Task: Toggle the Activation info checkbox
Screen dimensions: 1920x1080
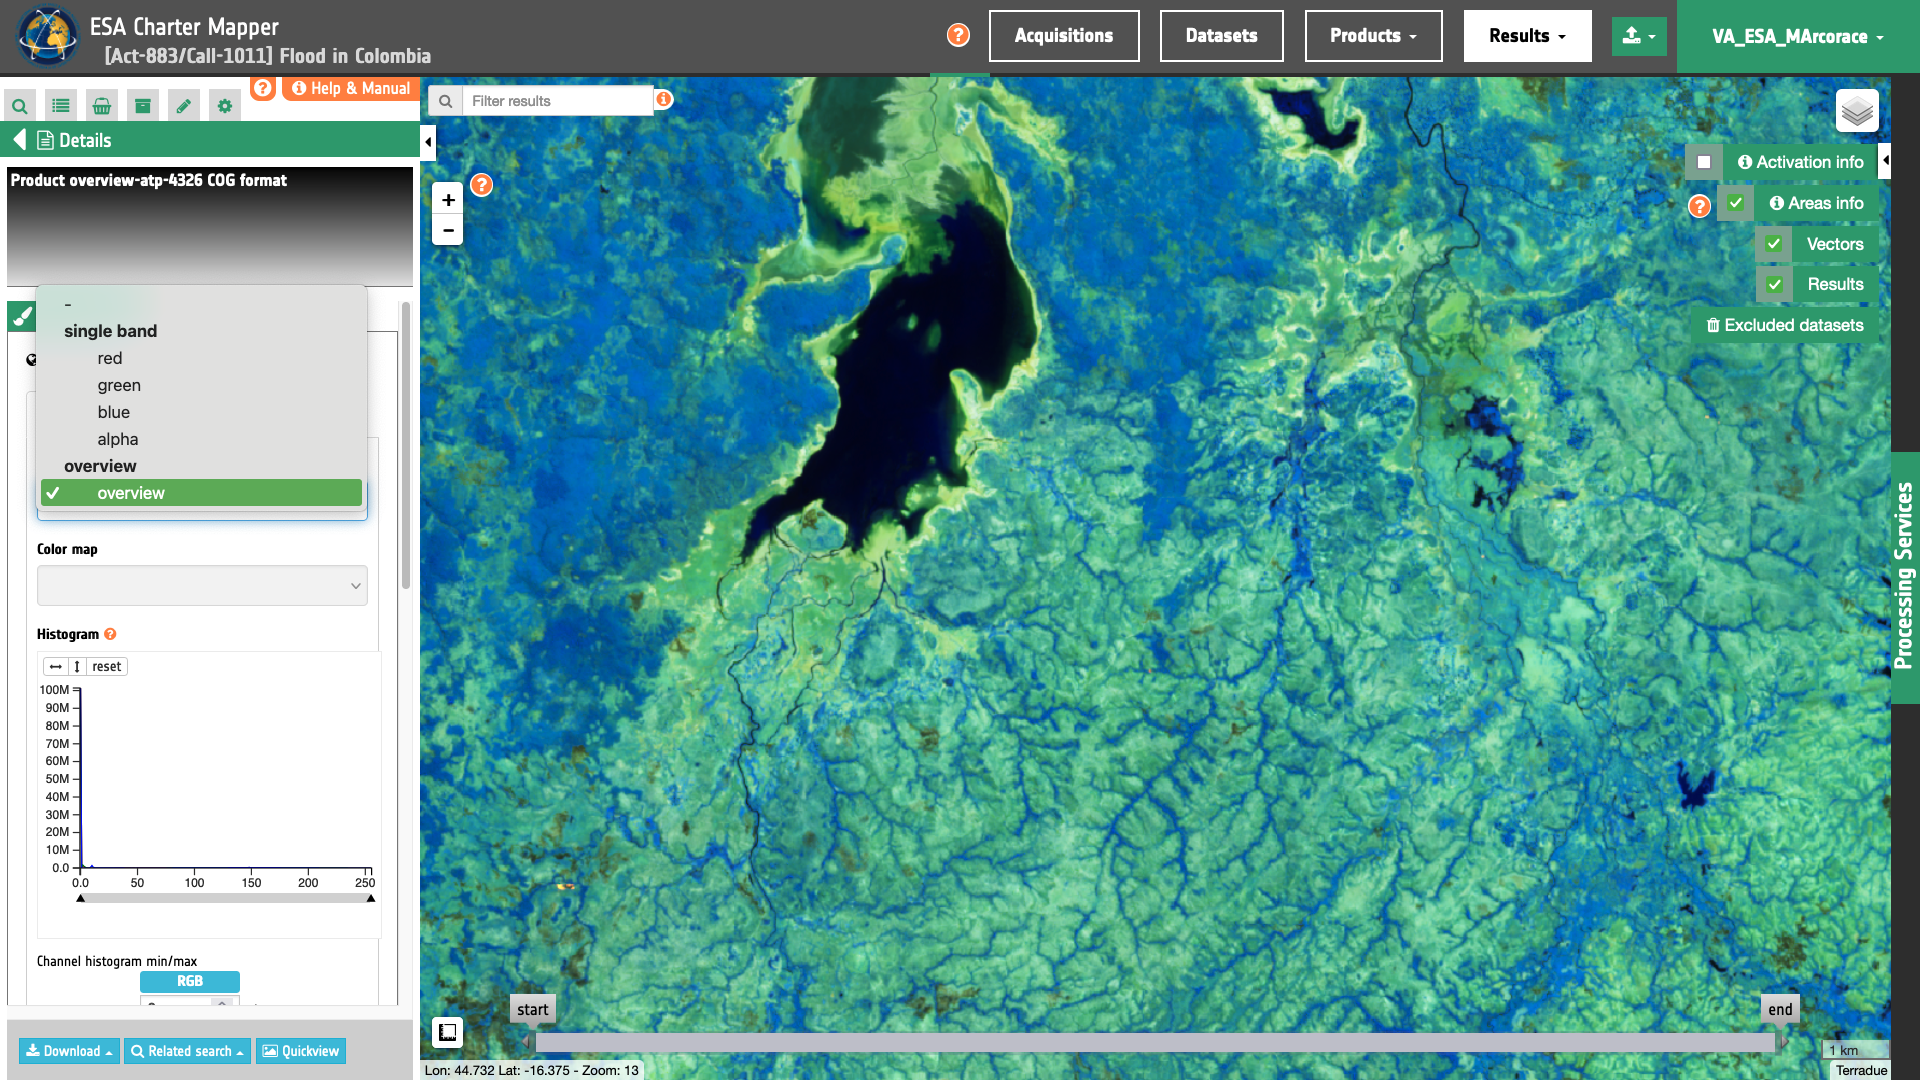Action: [x=1704, y=162]
